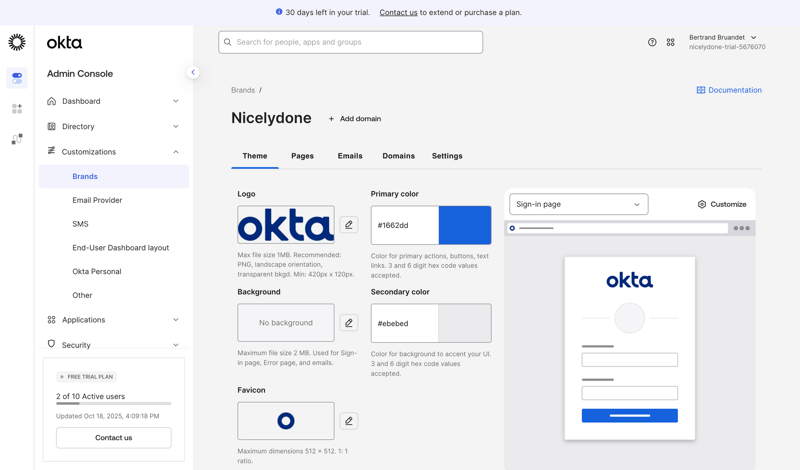Viewport: 800px width, 470px height.
Task: Expand the Dashboard menu chevron
Action: [176, 101]
